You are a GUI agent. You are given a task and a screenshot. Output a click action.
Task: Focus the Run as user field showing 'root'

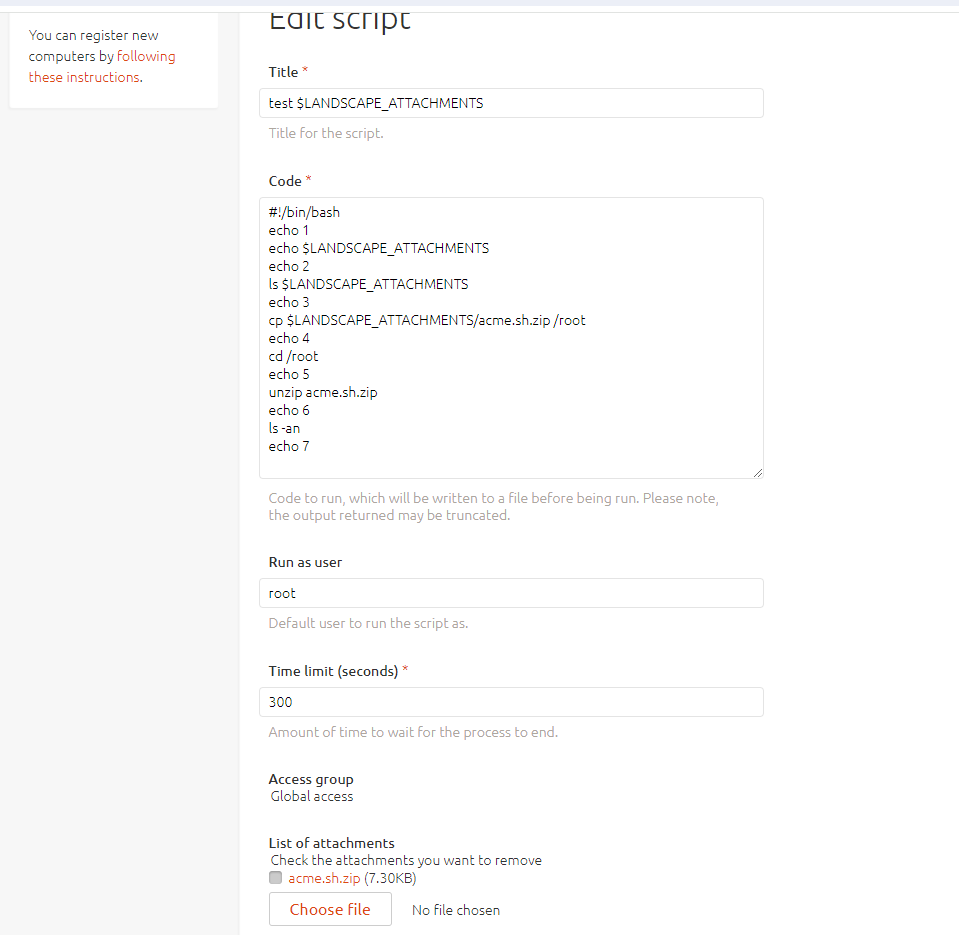pos(511,593)
